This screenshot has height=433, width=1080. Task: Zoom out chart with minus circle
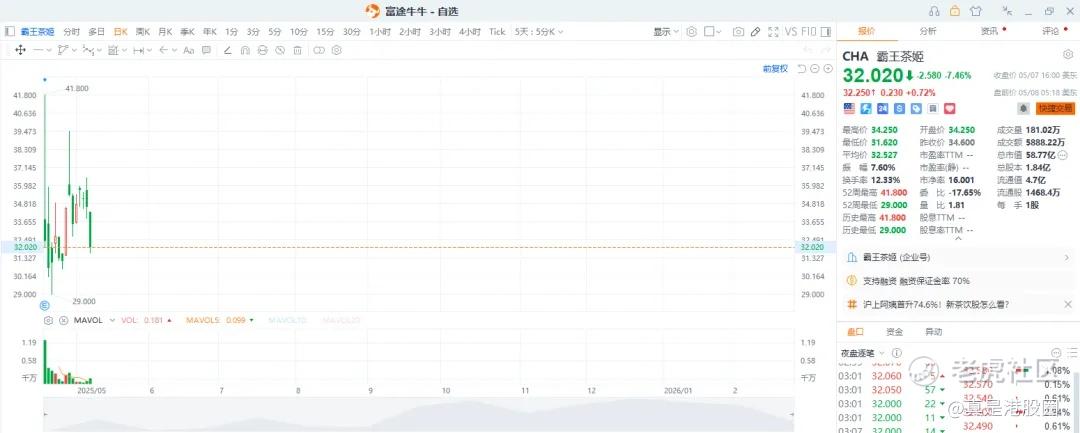pyautogui.click(x=815, y=69)
